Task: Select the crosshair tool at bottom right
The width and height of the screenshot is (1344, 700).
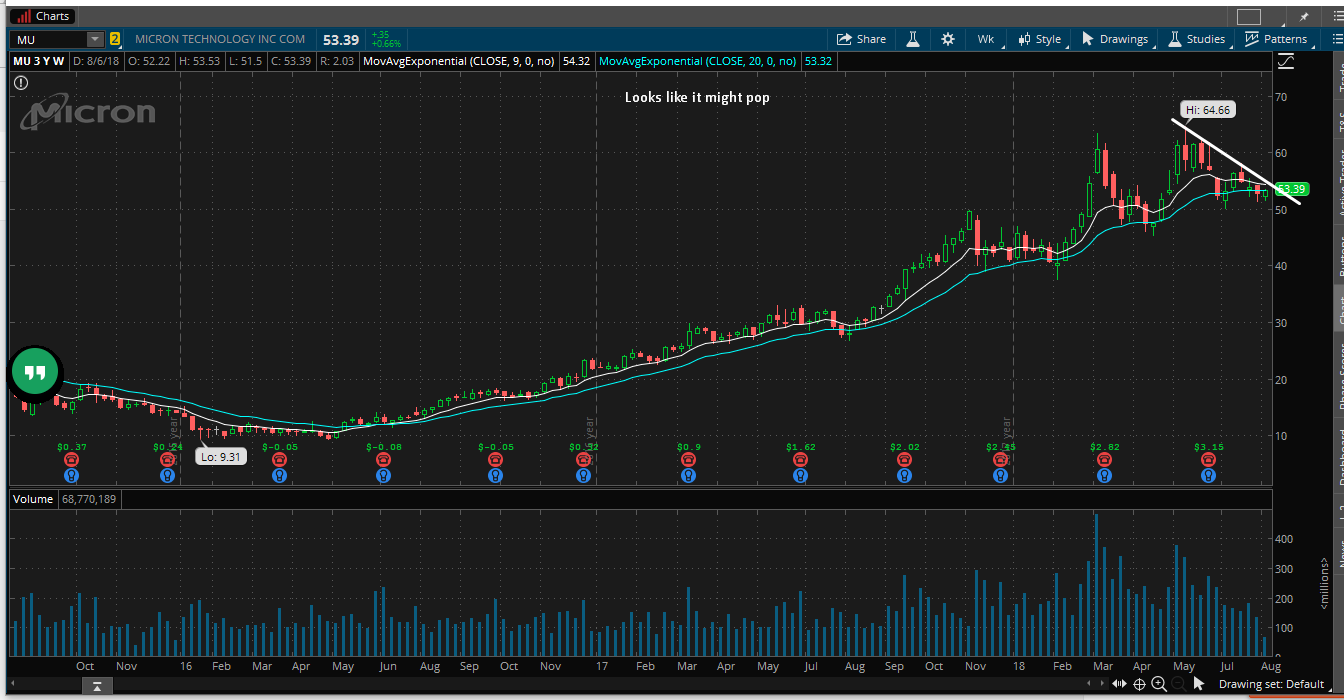Action: click(1139, 684)
